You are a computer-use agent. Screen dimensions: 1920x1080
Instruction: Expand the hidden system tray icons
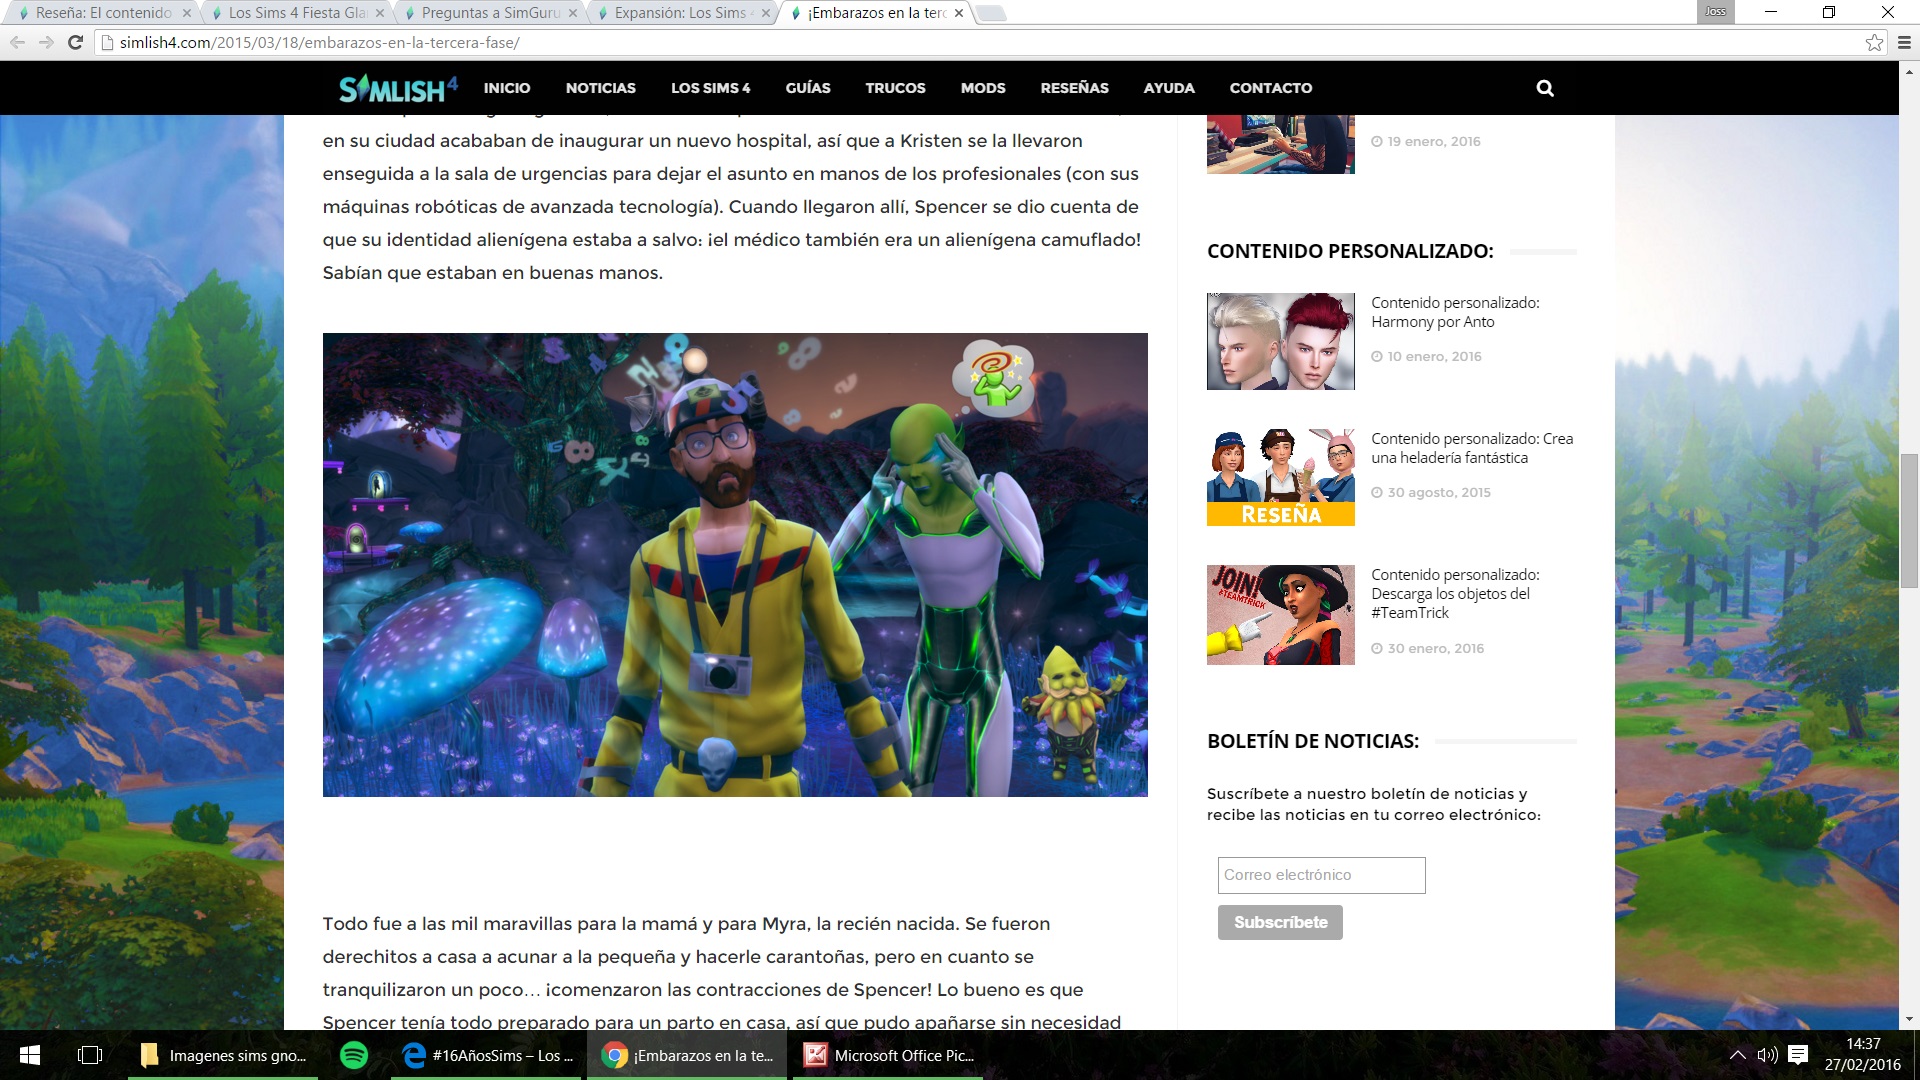tap(1738, 1055)
